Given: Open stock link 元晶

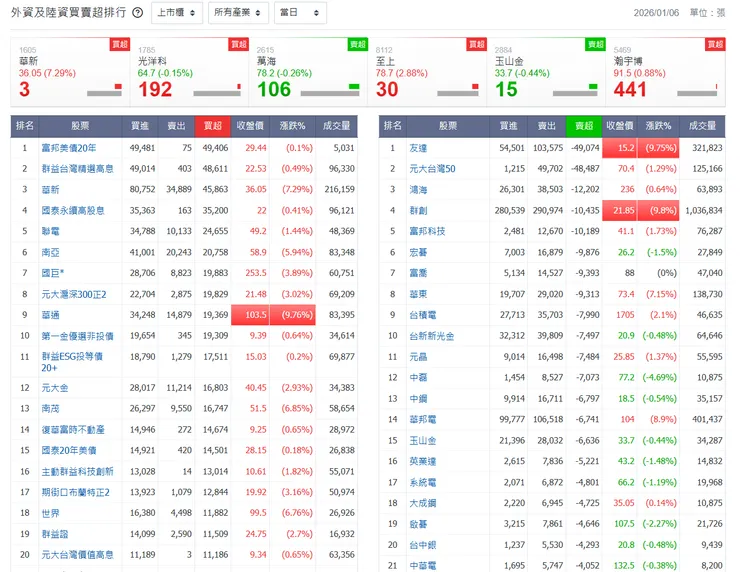Looking at the screenshot, I should coord(419,357).
